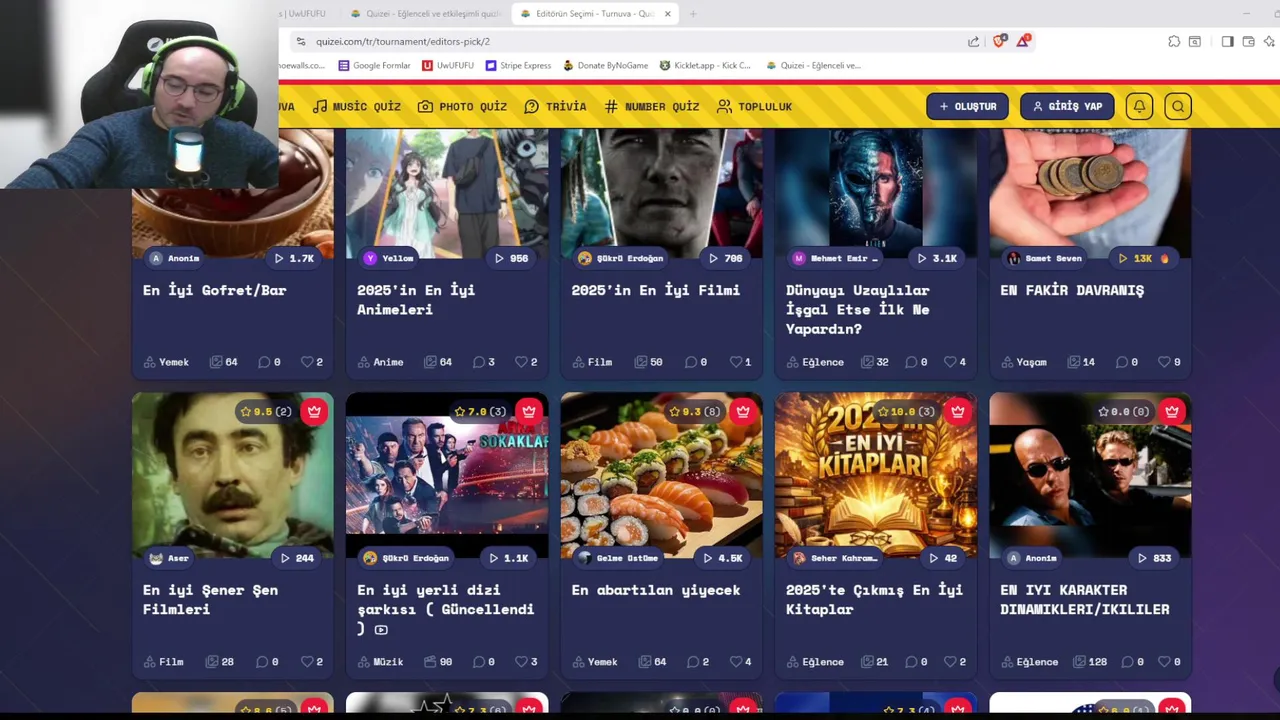Click the share icon in address bar
1280x720 pixels.
pyautogui.click(x=973, y=41)
